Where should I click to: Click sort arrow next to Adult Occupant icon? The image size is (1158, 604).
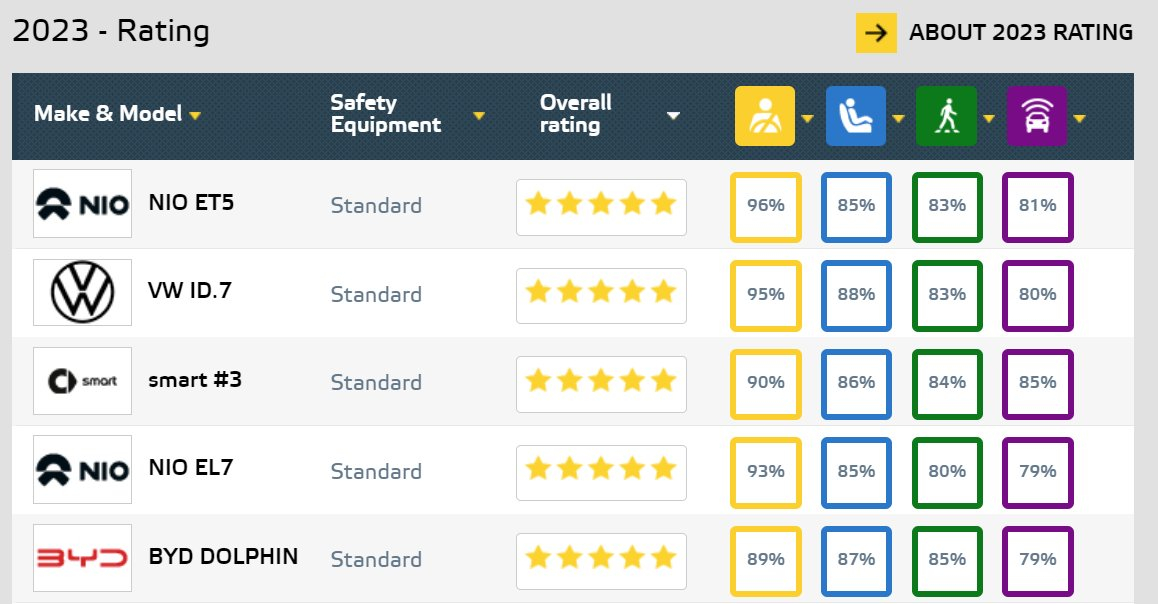coord(807,118)
